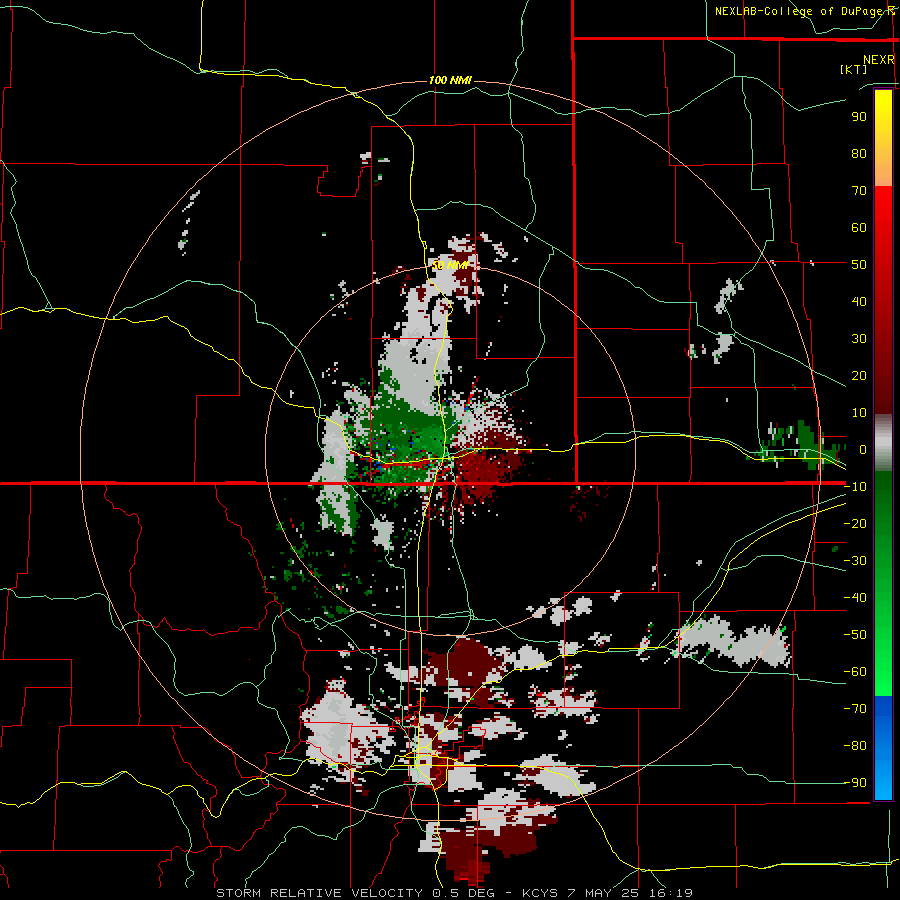The height and width of the screenshot is (900, 900).
Task: Click the -80 scale value
Action: pyautogui.click(x=855, y=746)
